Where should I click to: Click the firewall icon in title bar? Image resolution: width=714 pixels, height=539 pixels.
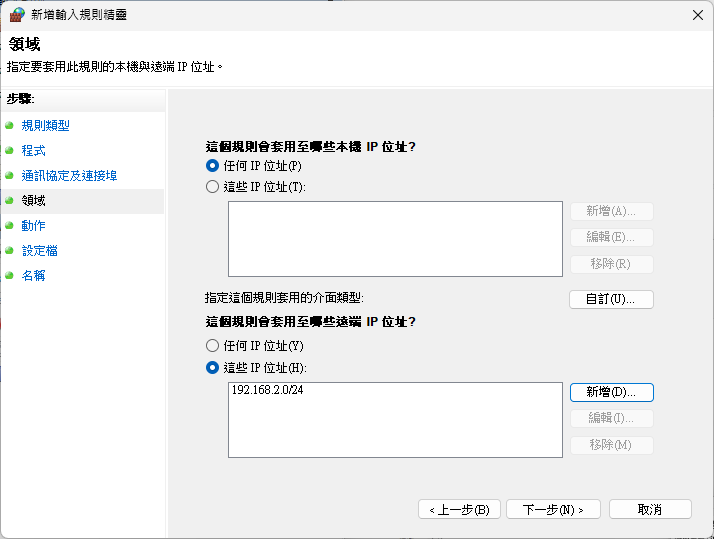click(17, 15)
